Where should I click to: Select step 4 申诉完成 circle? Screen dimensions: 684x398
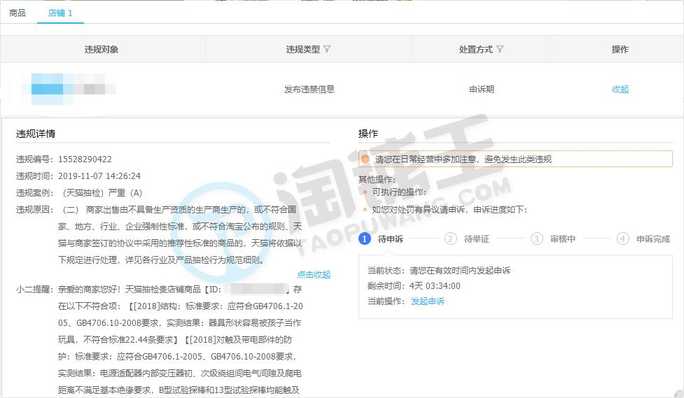[623, 239]
